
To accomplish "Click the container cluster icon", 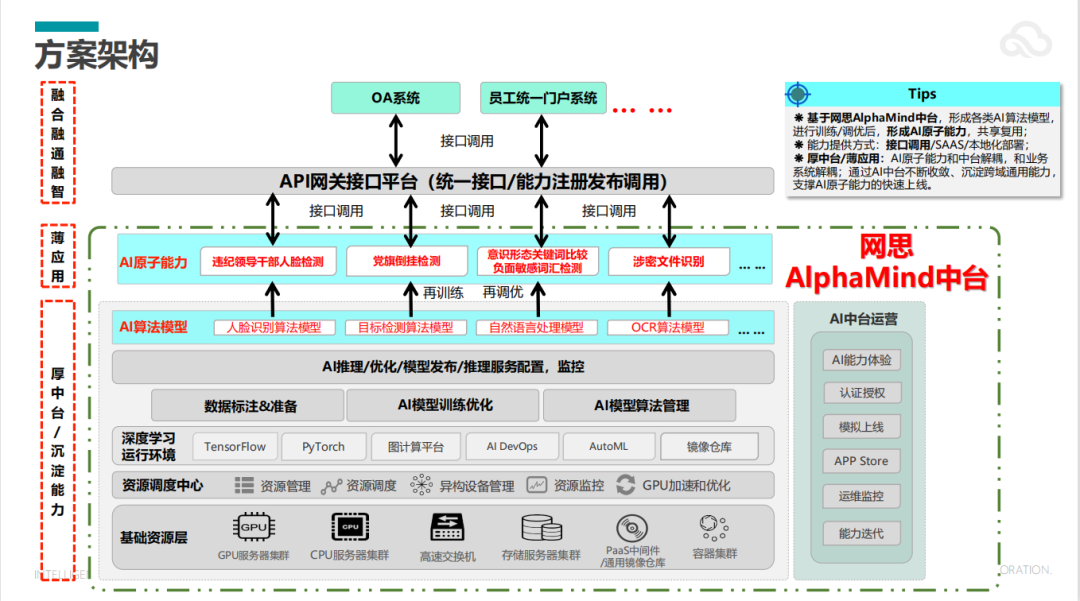I will 714,527.
